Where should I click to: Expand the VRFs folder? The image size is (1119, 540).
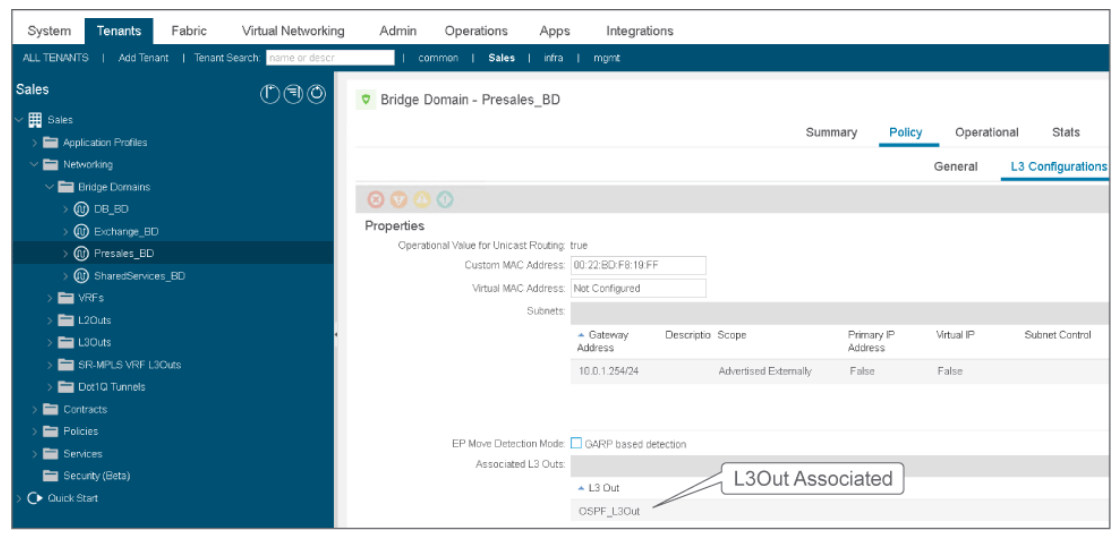pos(51,298)
